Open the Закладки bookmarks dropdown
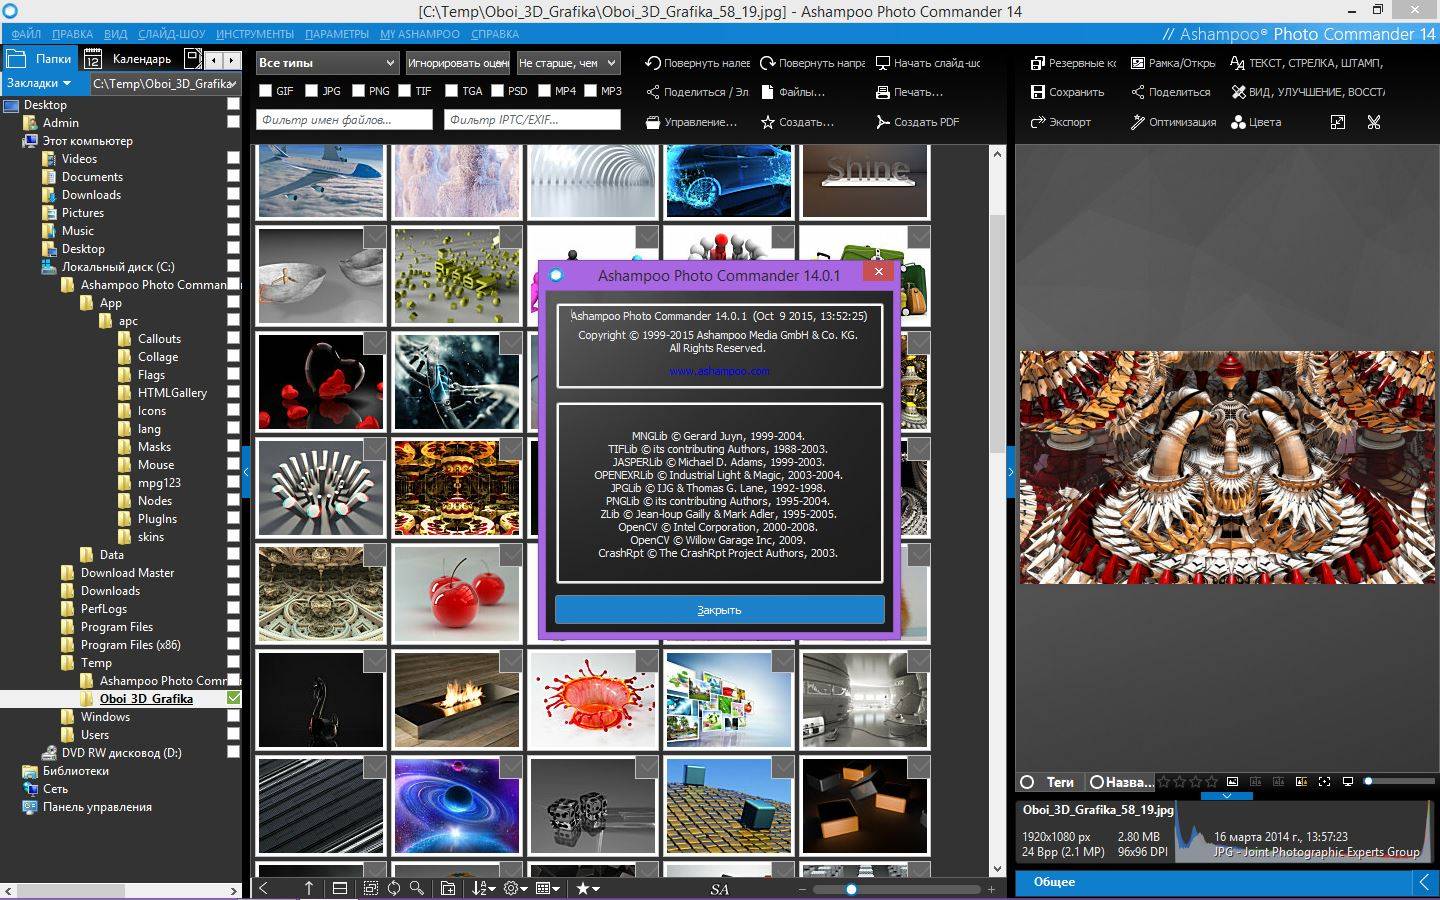Image resolution: width=1440 pixels, height=900 pixels. coord(40,83)
